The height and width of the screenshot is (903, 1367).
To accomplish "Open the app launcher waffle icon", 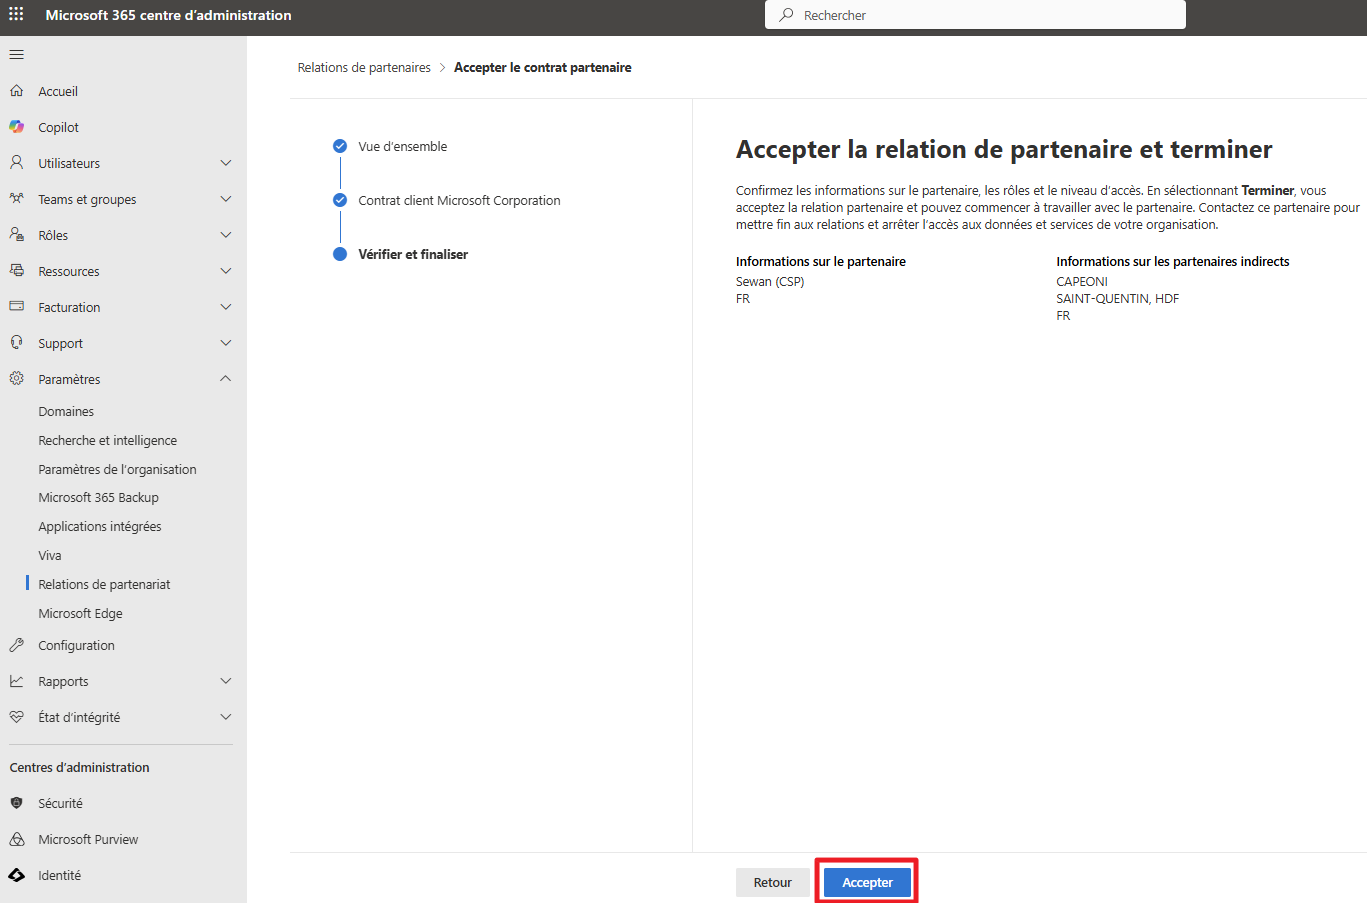I will click(x=16, y=15).
